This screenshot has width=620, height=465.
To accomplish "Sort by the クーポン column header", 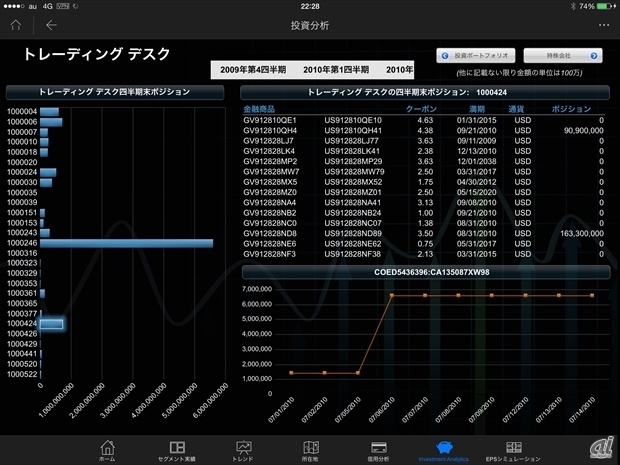I will click(421, 109).
